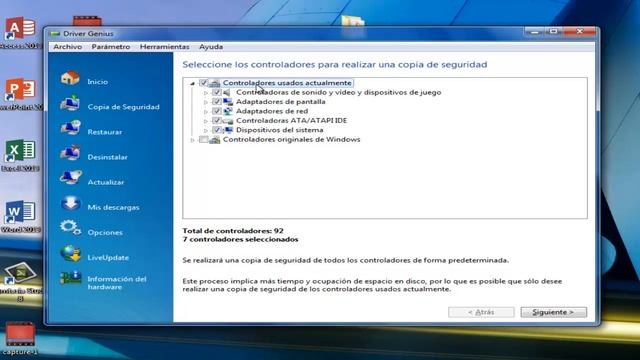Click the Adaptadores de pantalla monitor icon
This screenshot has height=360, width=640.
click(x=228, y=102)
